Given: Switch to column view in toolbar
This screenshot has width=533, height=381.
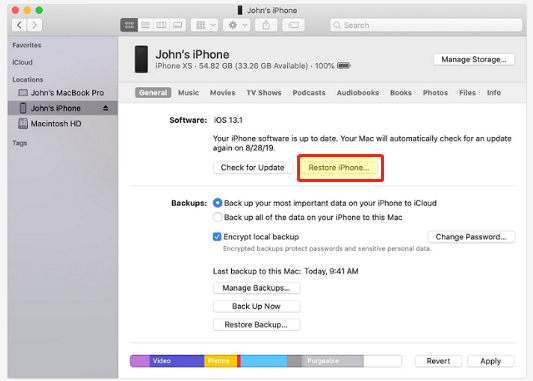Looking at the screenshot, I should [x=161, y=25].
